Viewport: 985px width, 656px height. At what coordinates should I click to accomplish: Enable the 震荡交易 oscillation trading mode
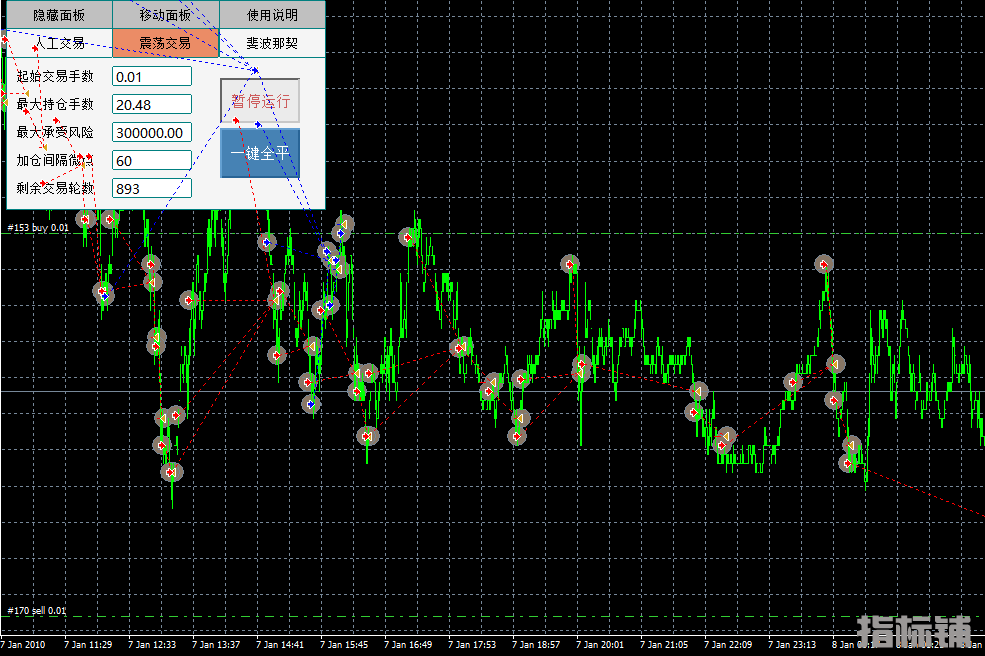165,43
